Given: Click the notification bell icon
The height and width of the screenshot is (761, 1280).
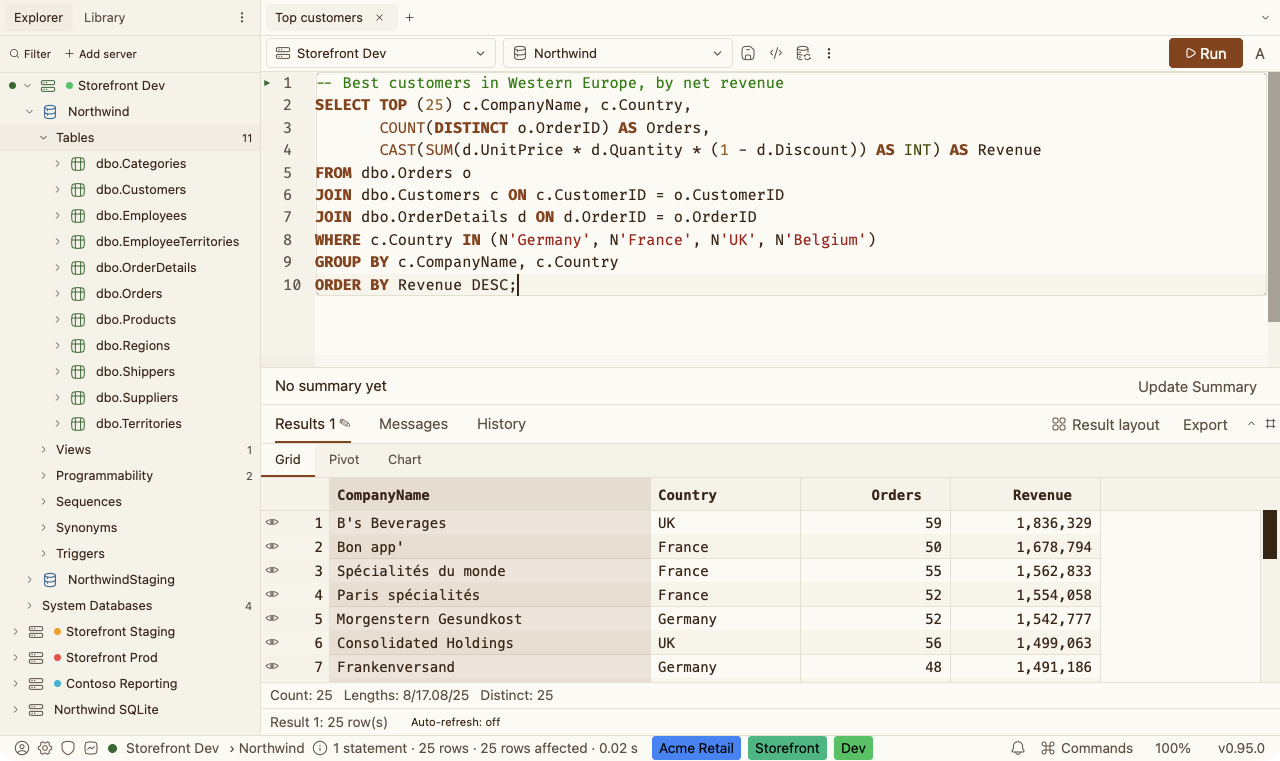Looking at the screenshot, I should (x=1018, y=748).
